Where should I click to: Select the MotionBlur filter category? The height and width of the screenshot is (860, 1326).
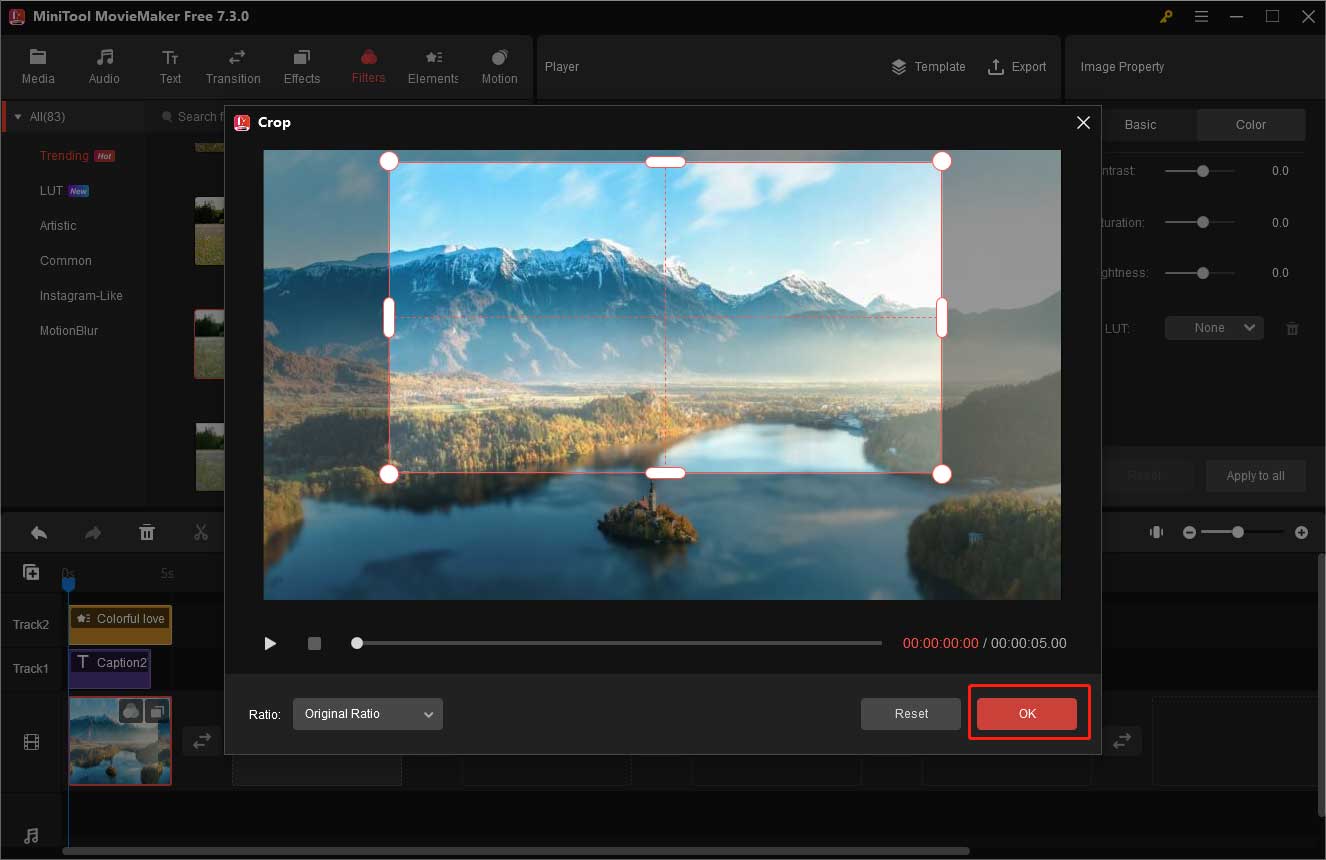pyautogui.click(x=69, y=331)
